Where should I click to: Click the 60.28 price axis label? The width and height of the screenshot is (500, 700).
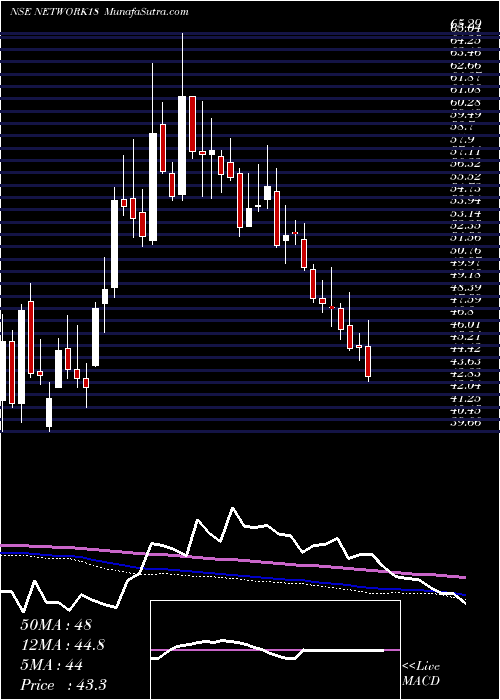(465, 102)
